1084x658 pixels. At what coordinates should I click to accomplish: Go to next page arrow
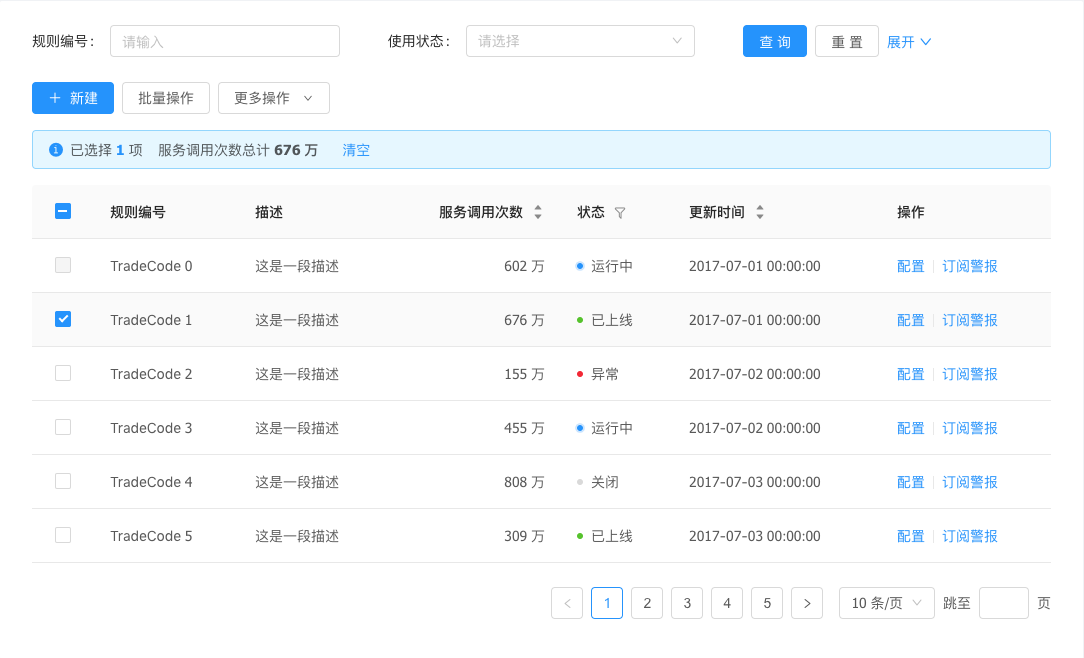(x=807, y=603)
